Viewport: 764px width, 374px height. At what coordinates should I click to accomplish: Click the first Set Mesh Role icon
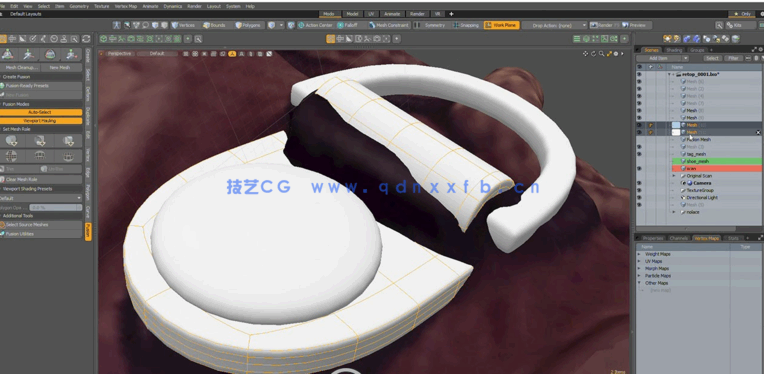pos(12,141)
